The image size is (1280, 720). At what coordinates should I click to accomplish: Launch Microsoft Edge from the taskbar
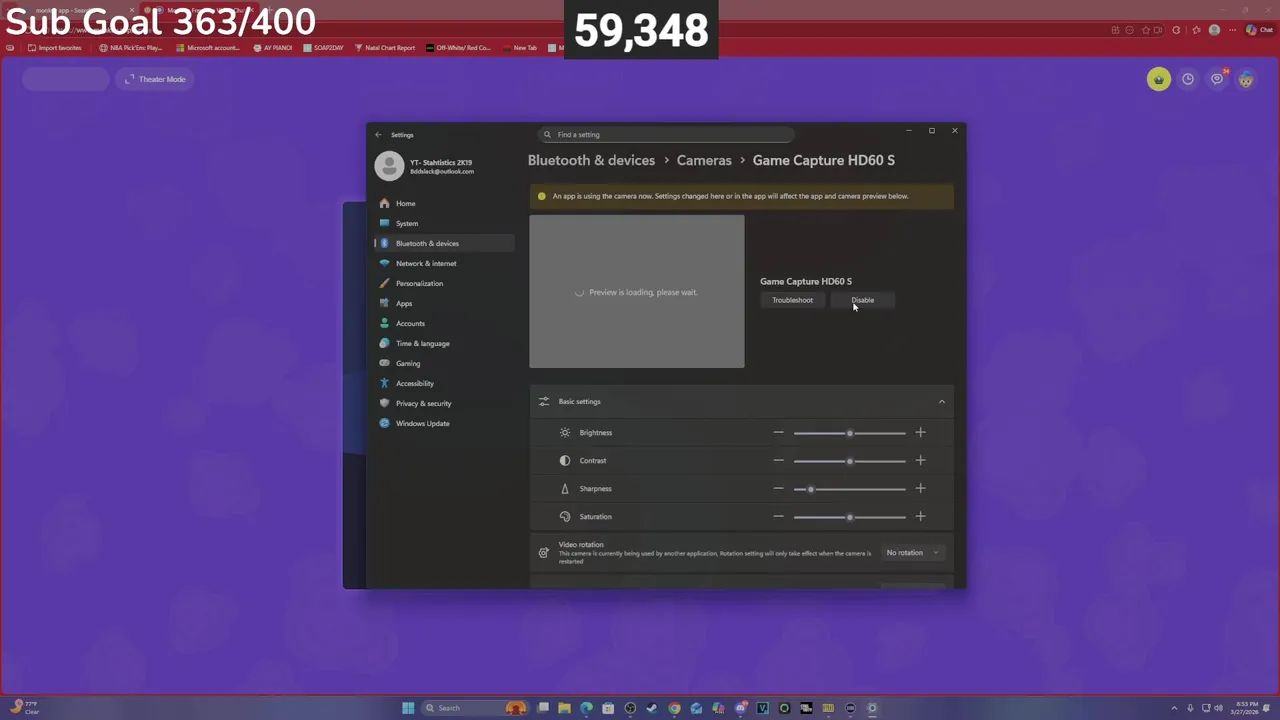coord(586,708)
